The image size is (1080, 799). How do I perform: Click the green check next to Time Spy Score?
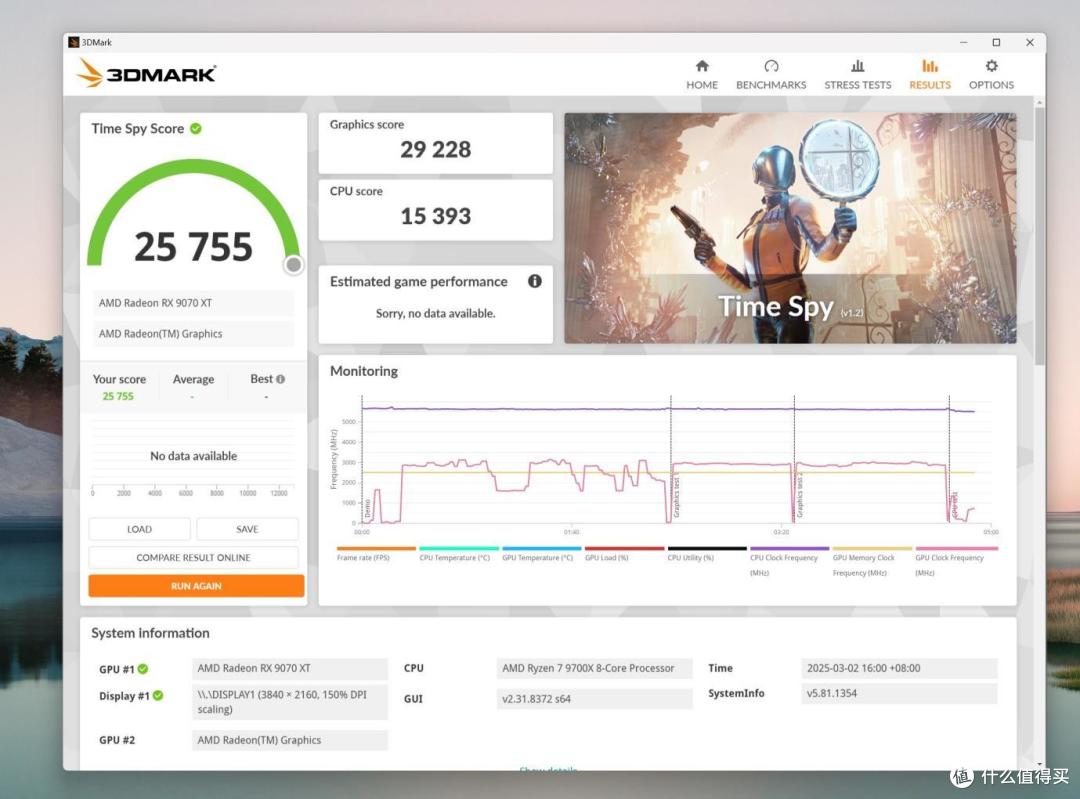click(196, 128)
